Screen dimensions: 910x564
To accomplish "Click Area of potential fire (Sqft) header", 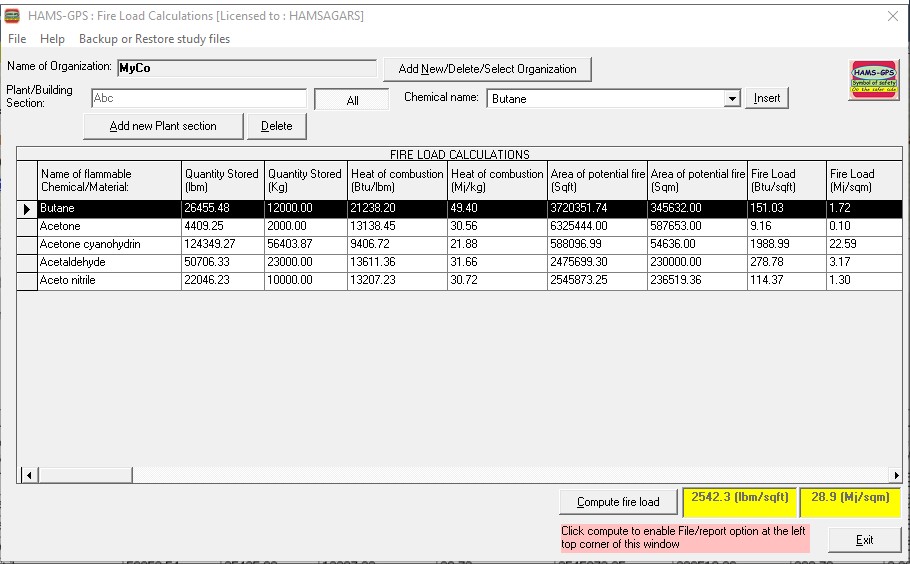I will coord(597,180).
